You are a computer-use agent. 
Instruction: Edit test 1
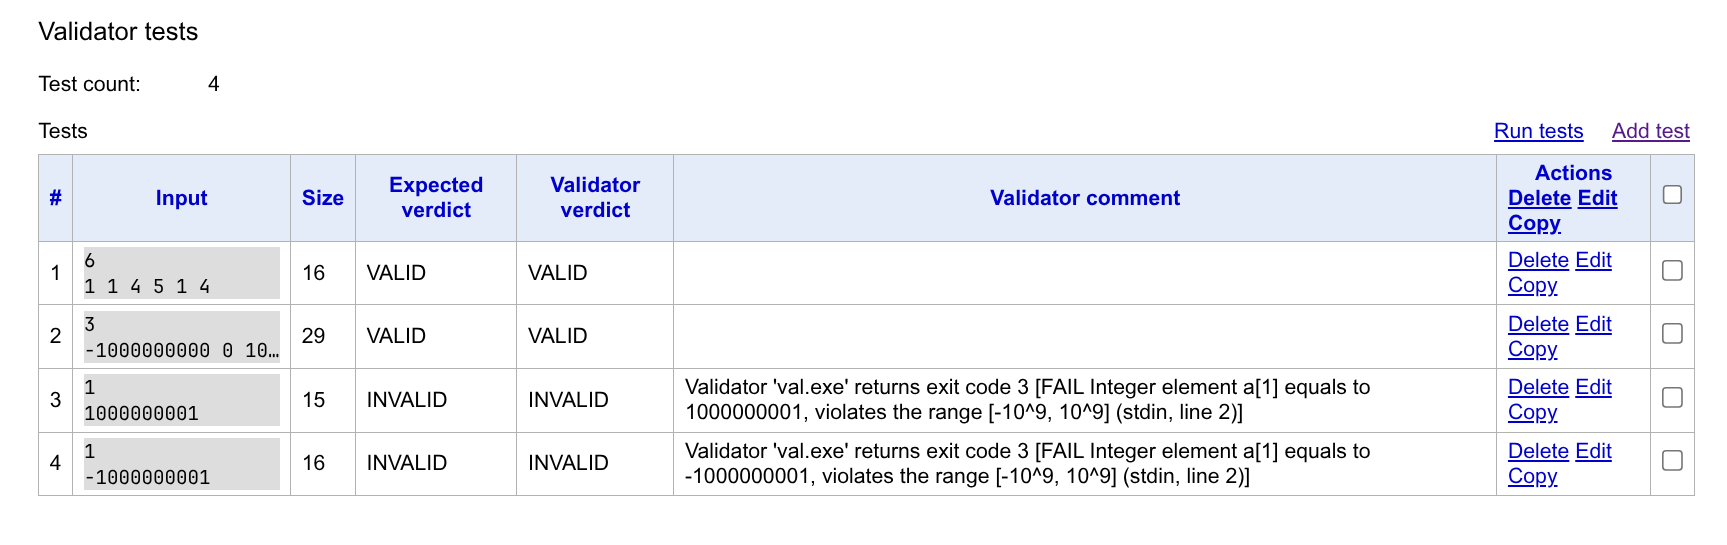(1593, 260)
